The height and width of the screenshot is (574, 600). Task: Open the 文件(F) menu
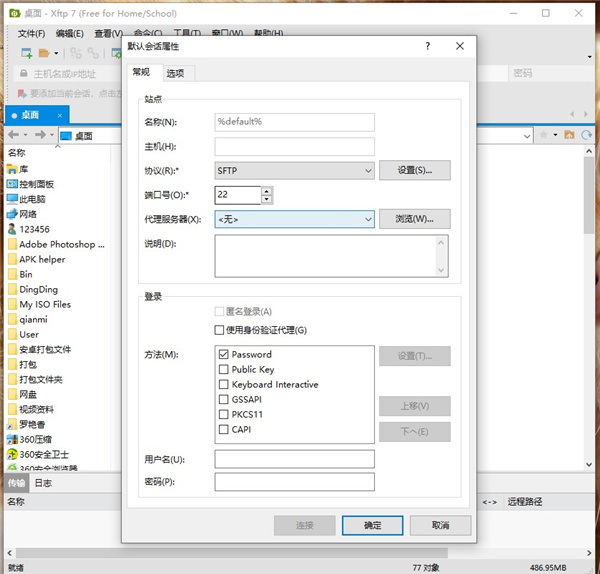click(x=31, y=34)
